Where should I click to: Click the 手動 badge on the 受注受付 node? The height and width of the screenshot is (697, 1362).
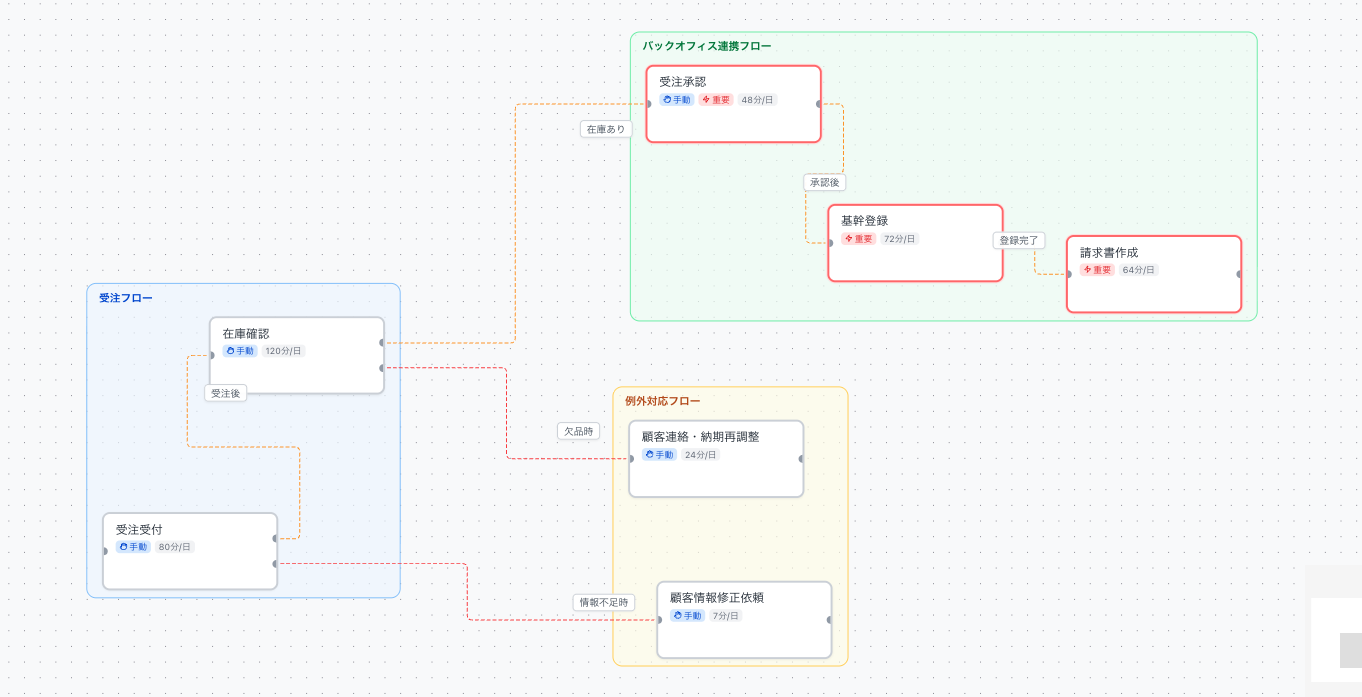click(x=132, y=546)
